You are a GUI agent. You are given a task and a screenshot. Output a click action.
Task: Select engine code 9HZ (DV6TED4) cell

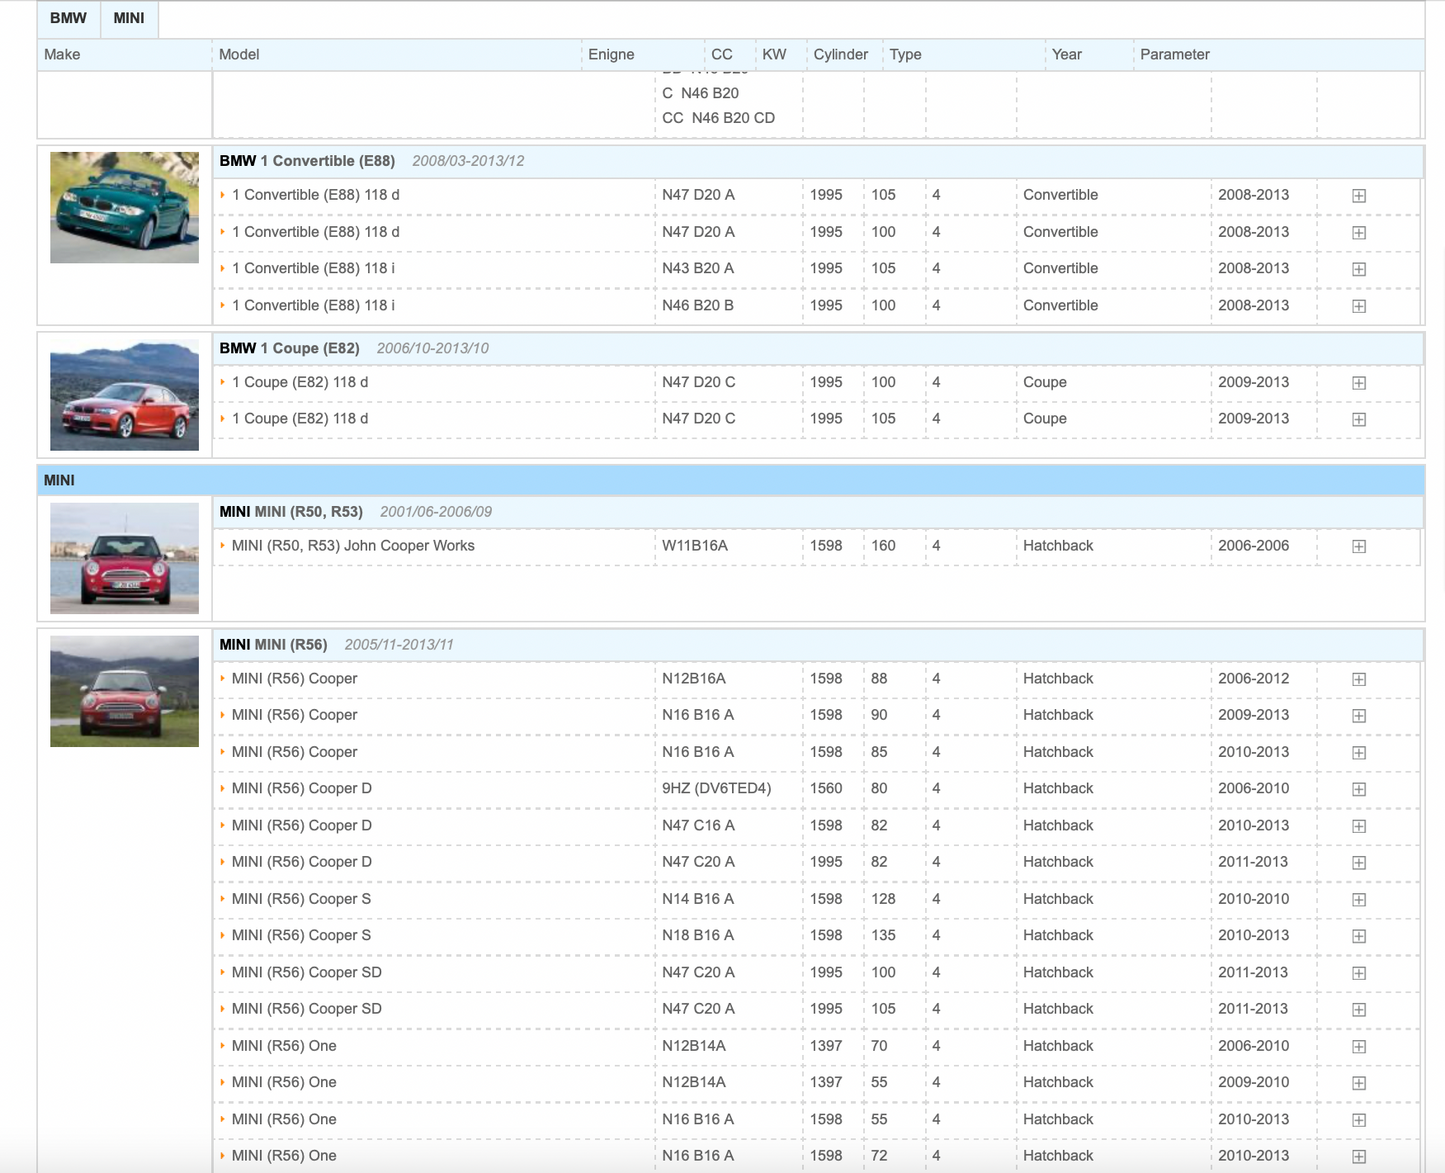[x=716, y=789]
